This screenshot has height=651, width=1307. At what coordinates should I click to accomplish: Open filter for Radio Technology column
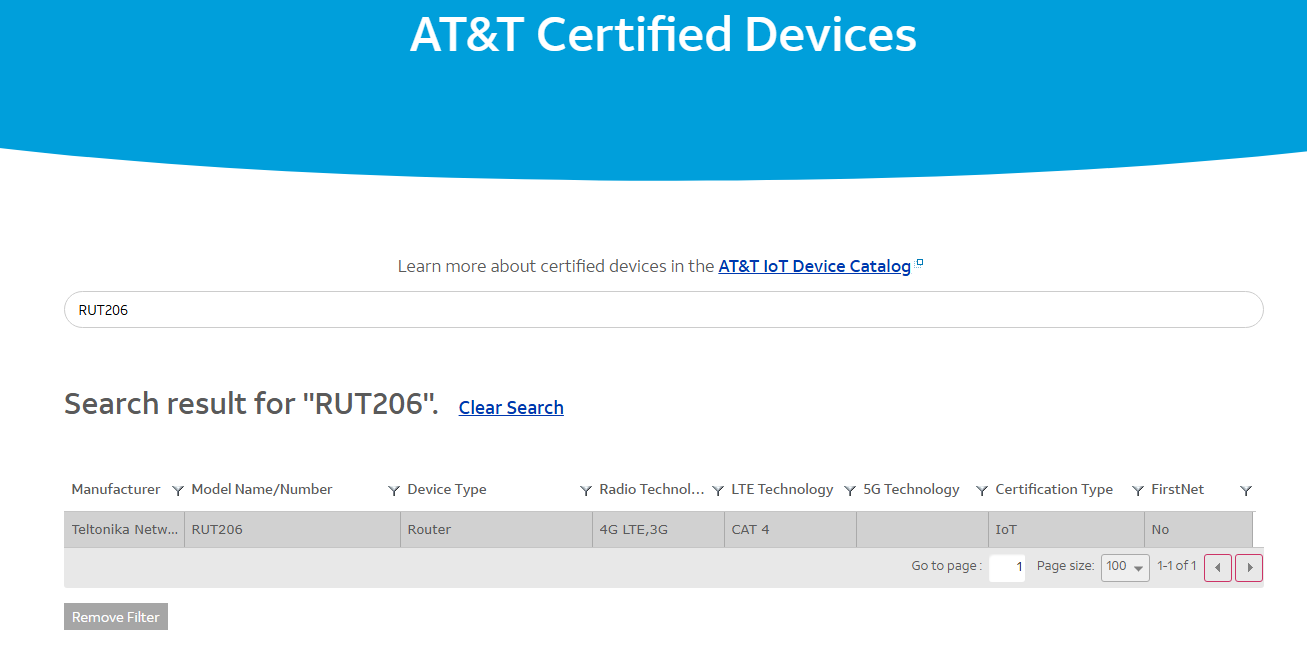(x=718, y=491)
